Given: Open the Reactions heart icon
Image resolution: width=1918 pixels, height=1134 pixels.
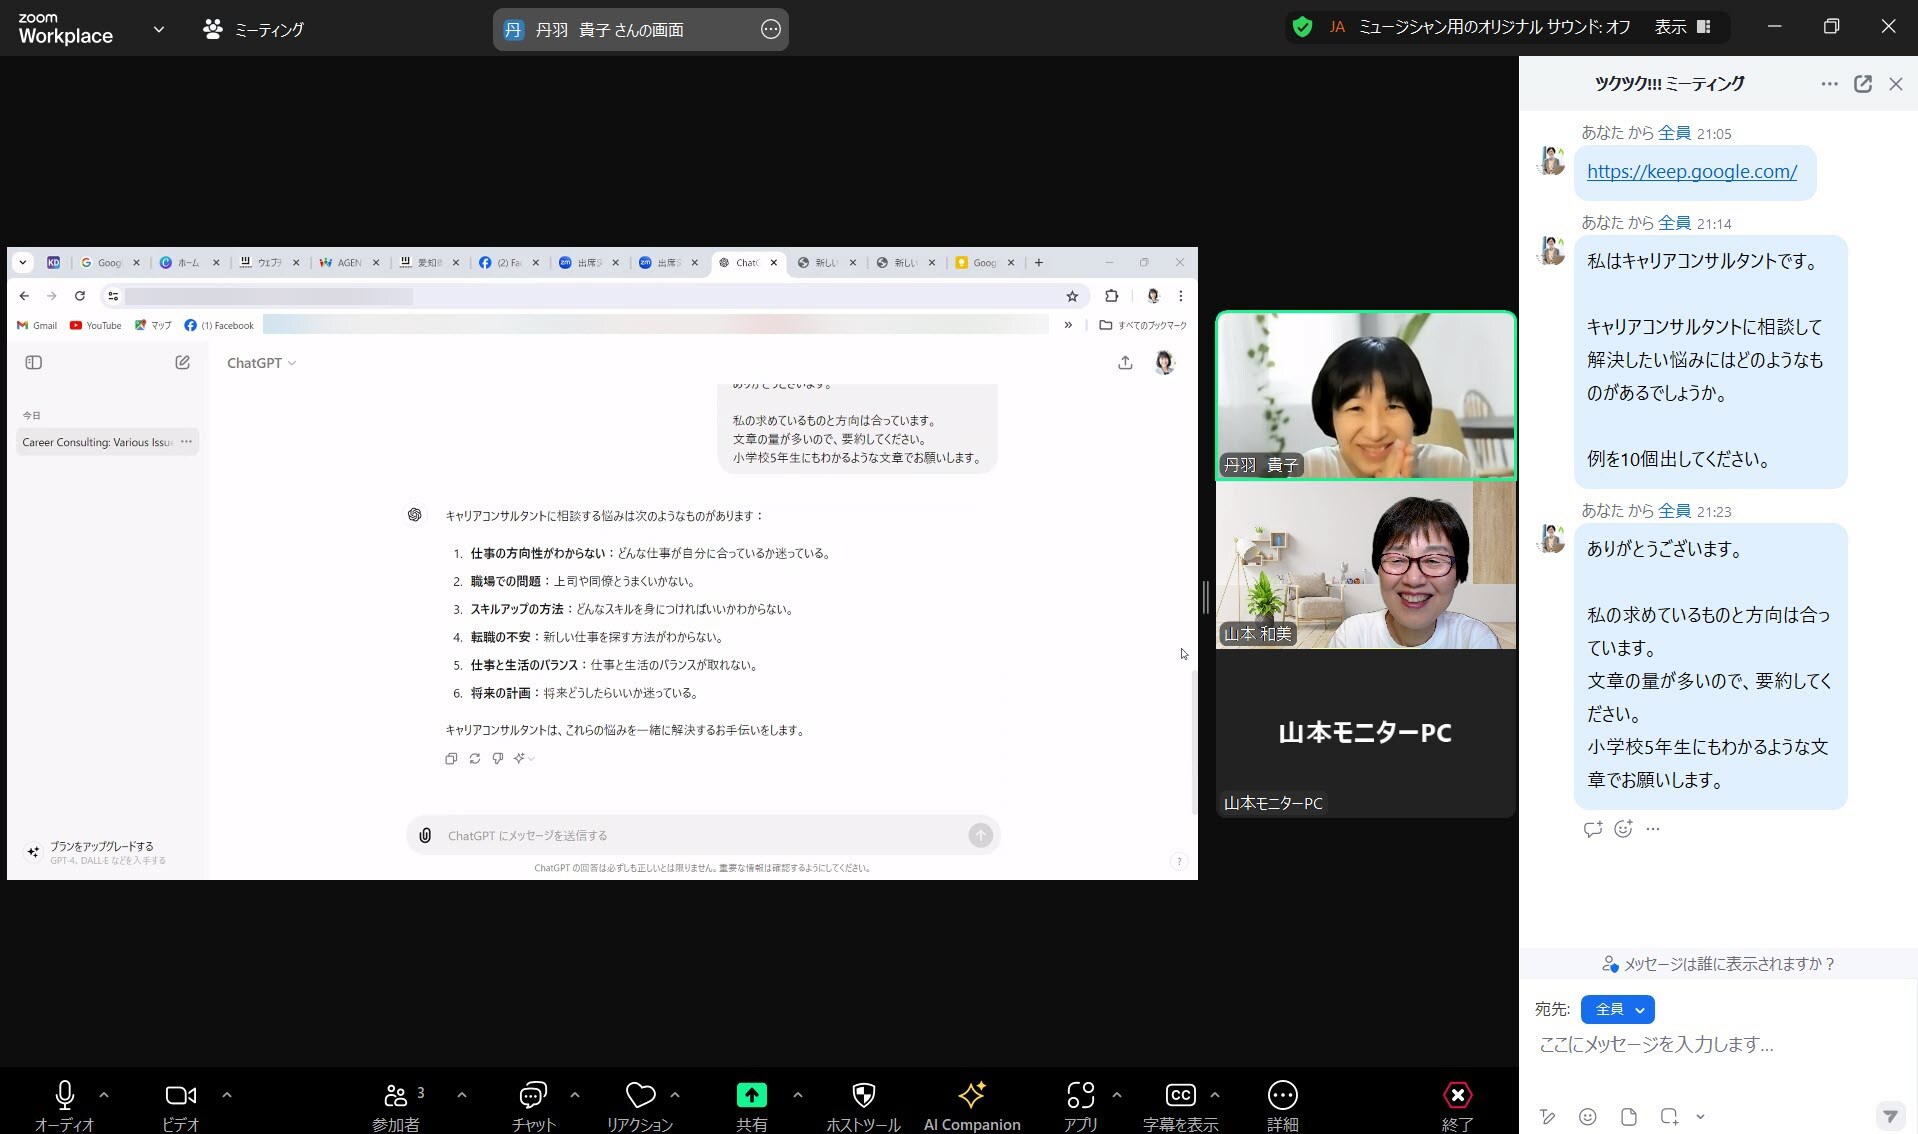Looking at the screenshot, I should click(x=640, y=1096).
